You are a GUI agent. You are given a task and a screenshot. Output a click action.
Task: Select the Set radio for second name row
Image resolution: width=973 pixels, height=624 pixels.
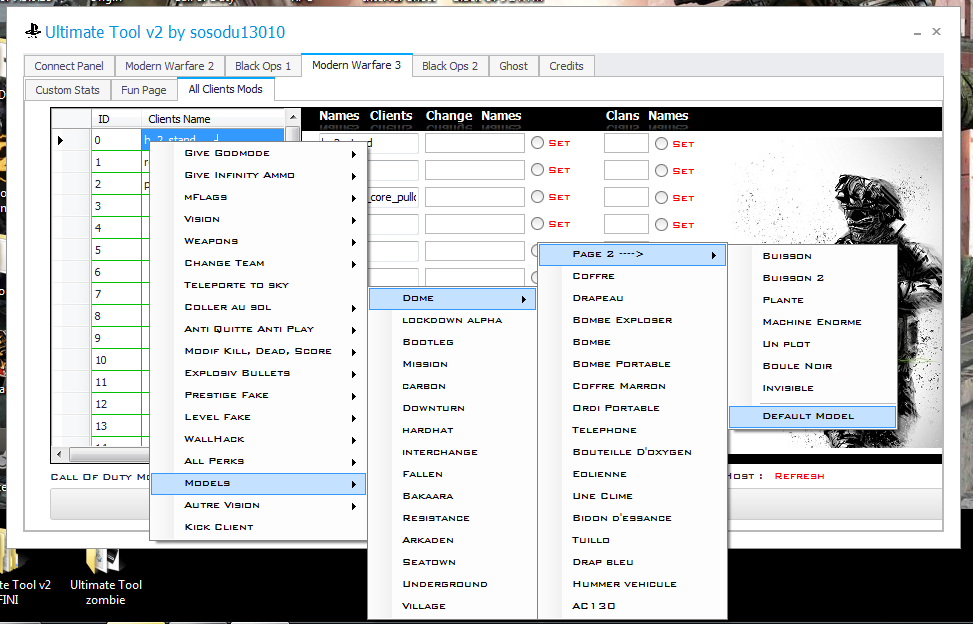coord(537,170)
